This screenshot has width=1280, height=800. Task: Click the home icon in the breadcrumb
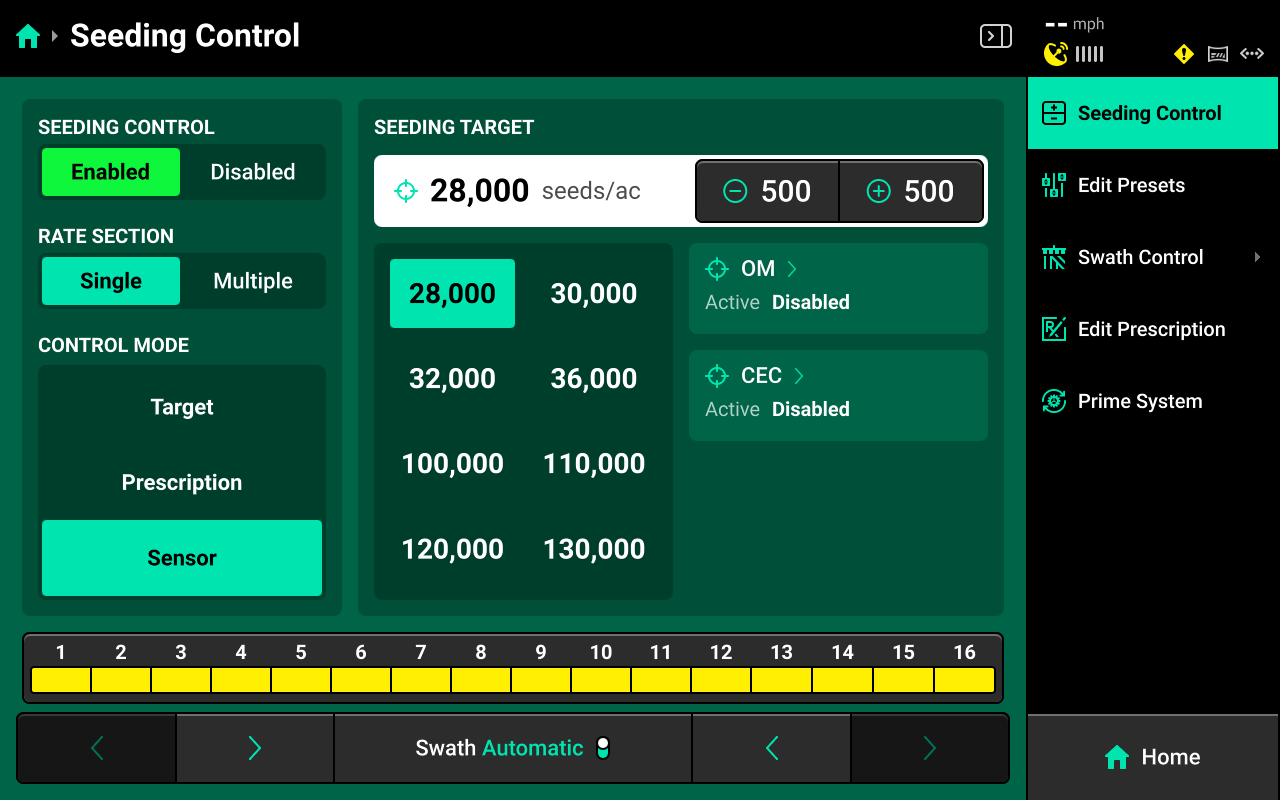pyautogui.click(x=28, y=37)
